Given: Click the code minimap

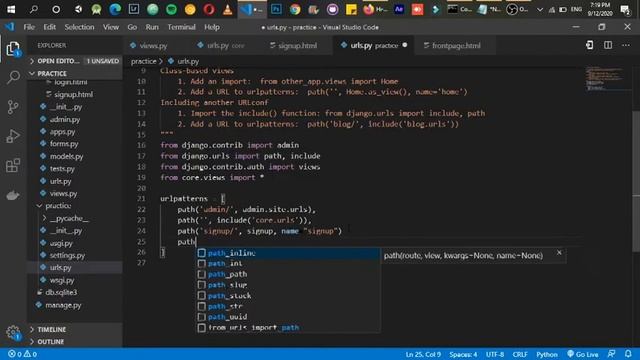Looking at the screenshot, I should coord(606,78).
